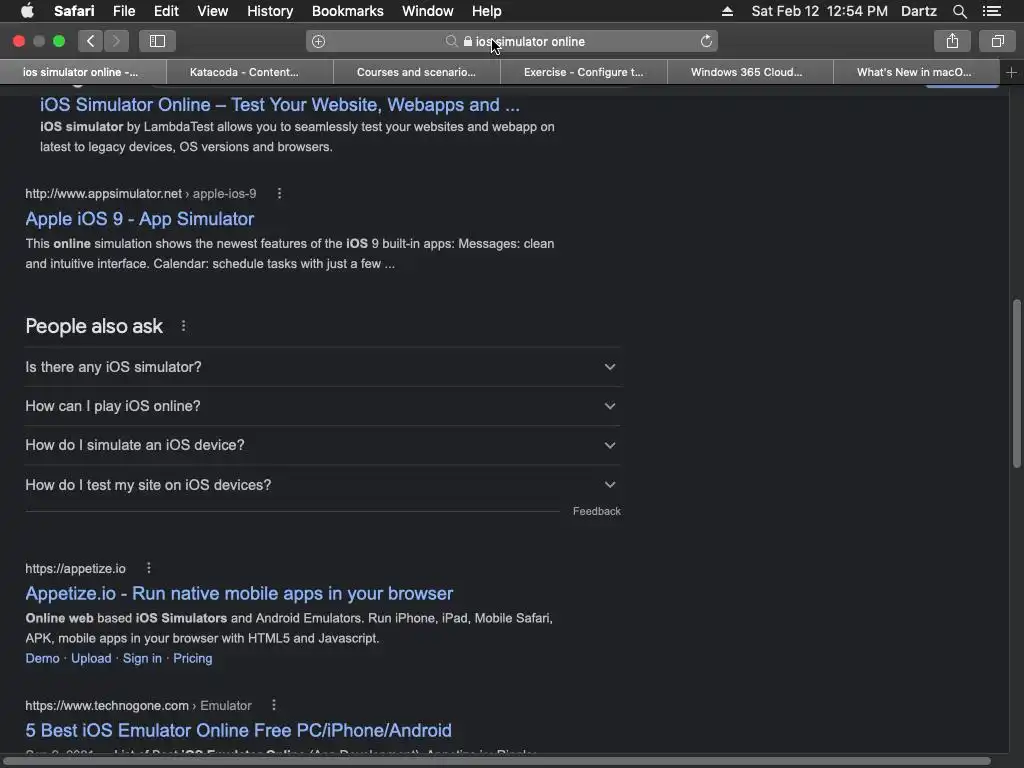Screen dimensions: 1024x768
Task: Expand 'How do I test my site on iOS devices?'
Action: (x=323, y=485)
